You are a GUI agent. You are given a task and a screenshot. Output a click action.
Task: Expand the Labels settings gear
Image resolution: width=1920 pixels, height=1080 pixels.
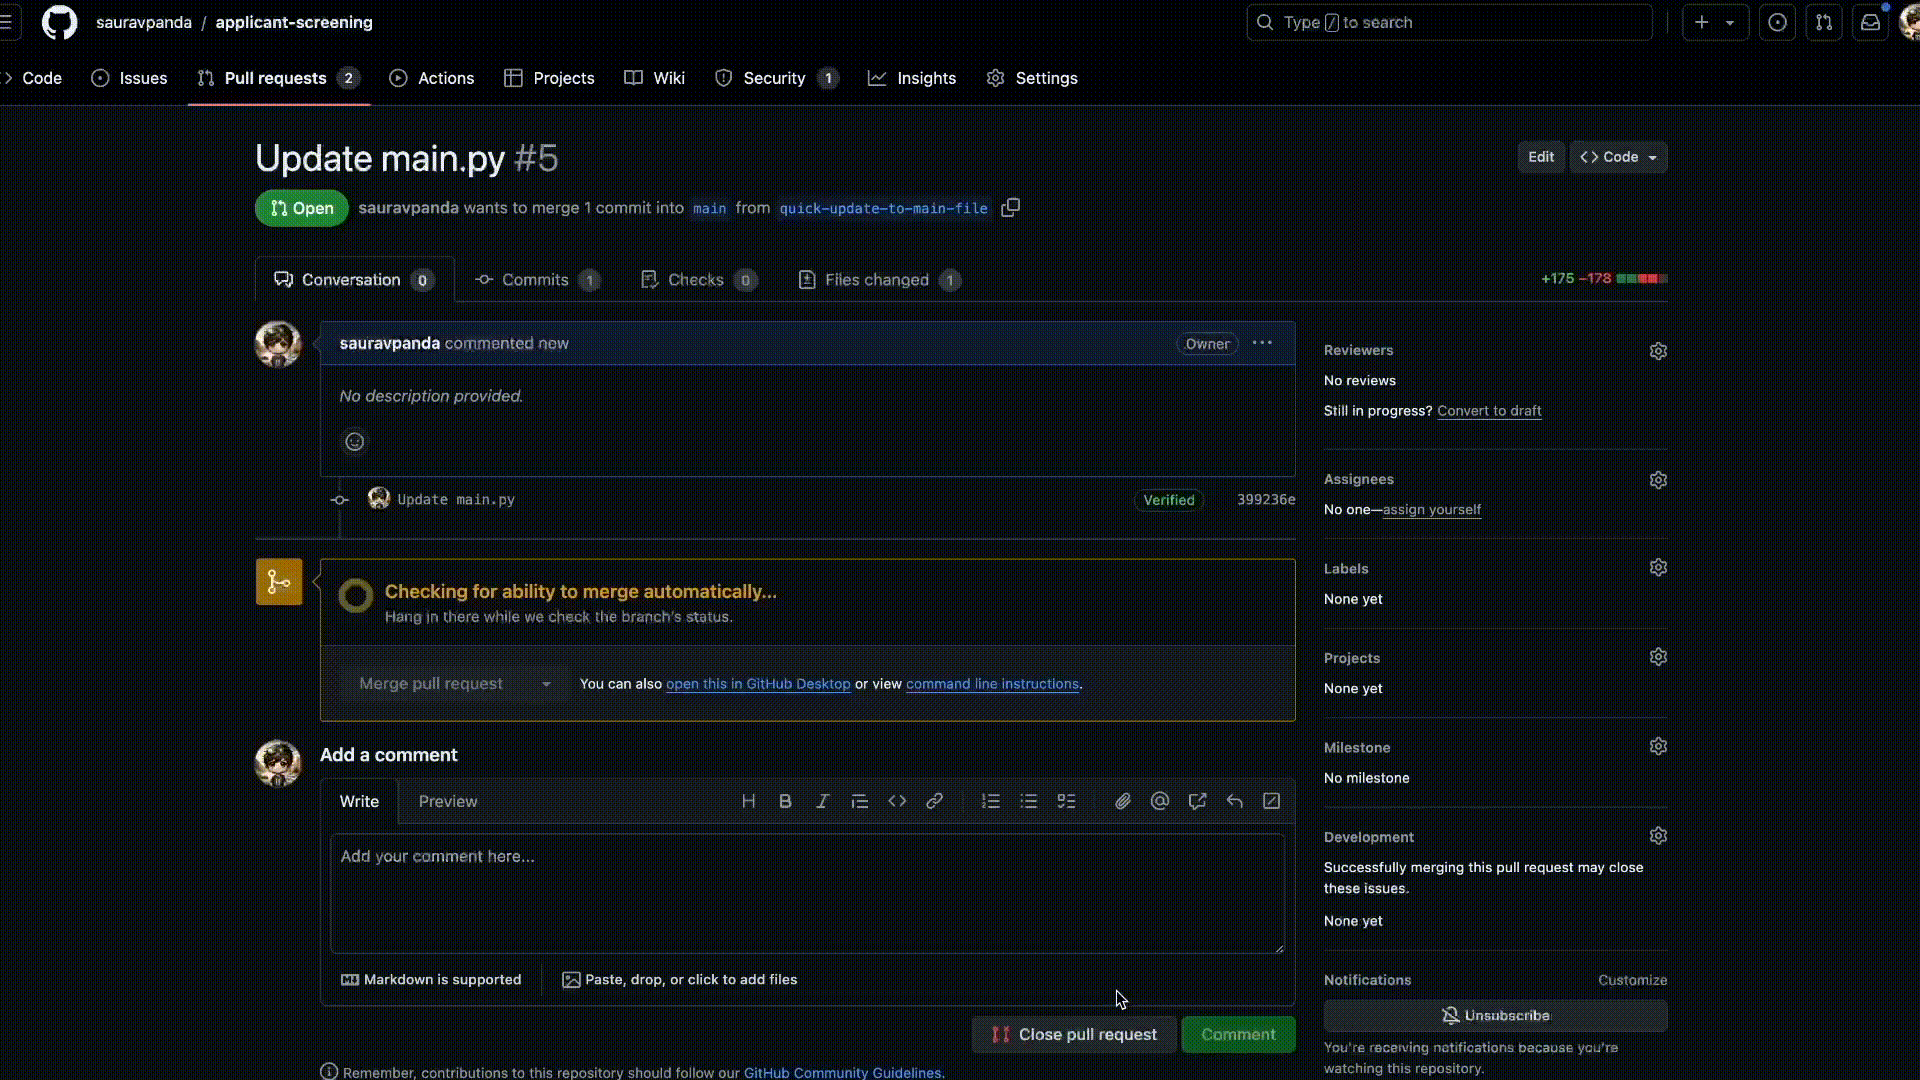point(1659,568)
